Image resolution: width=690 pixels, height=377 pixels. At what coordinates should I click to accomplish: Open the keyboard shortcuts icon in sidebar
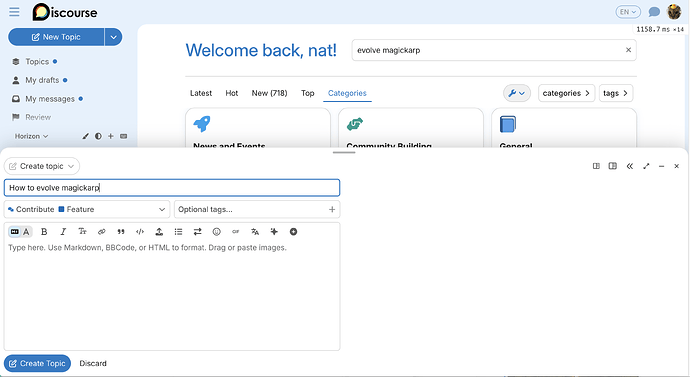(124, 136)
